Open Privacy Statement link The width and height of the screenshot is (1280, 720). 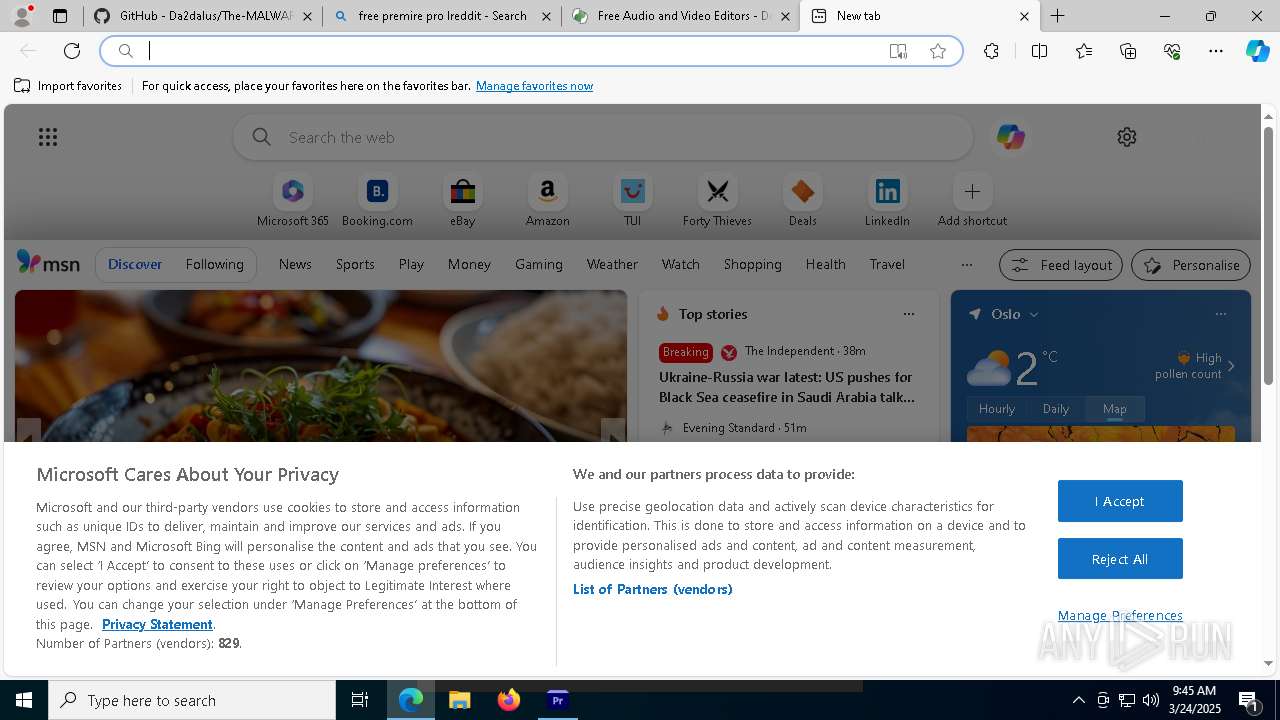click(x=157, y=624)
